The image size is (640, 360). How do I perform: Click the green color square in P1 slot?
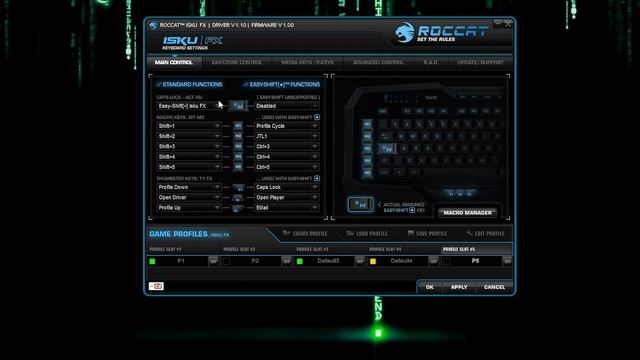tap(153, 261)
